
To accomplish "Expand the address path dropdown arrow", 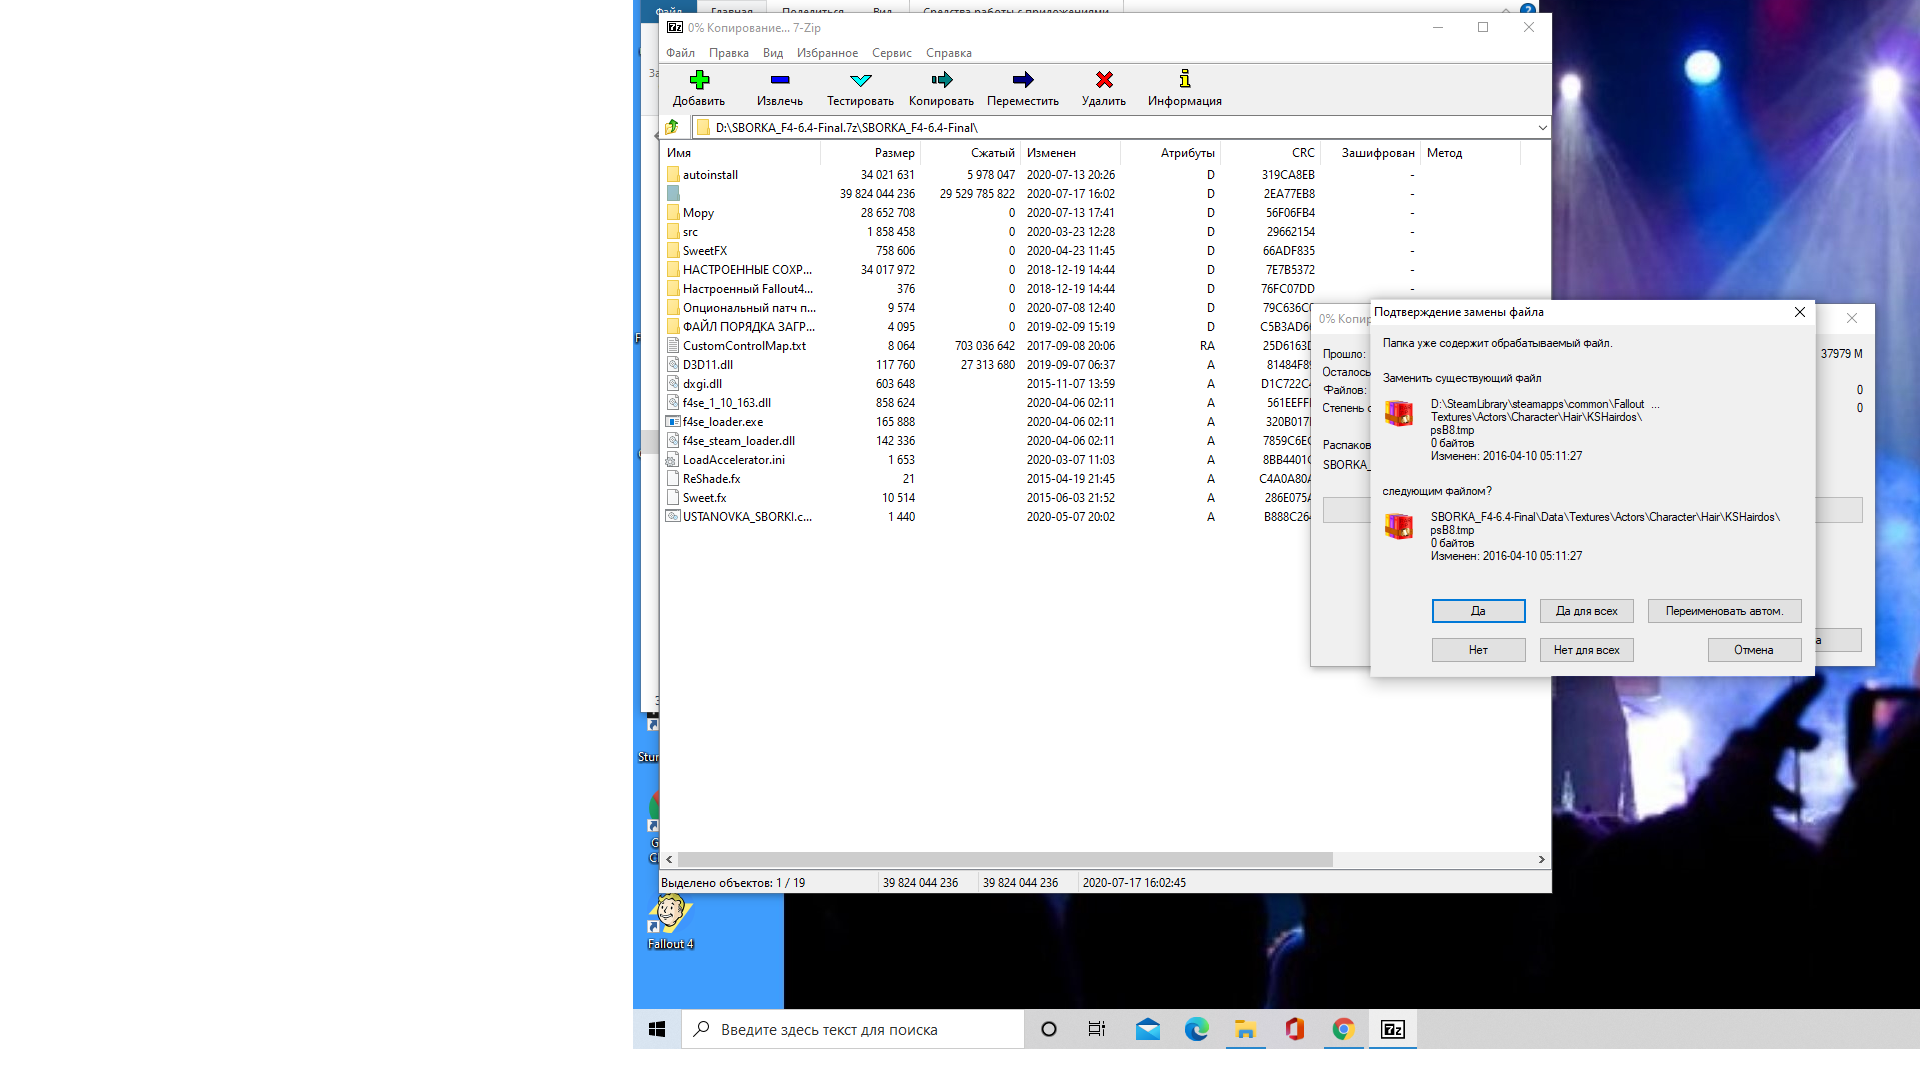I will tap(1542, 127).
